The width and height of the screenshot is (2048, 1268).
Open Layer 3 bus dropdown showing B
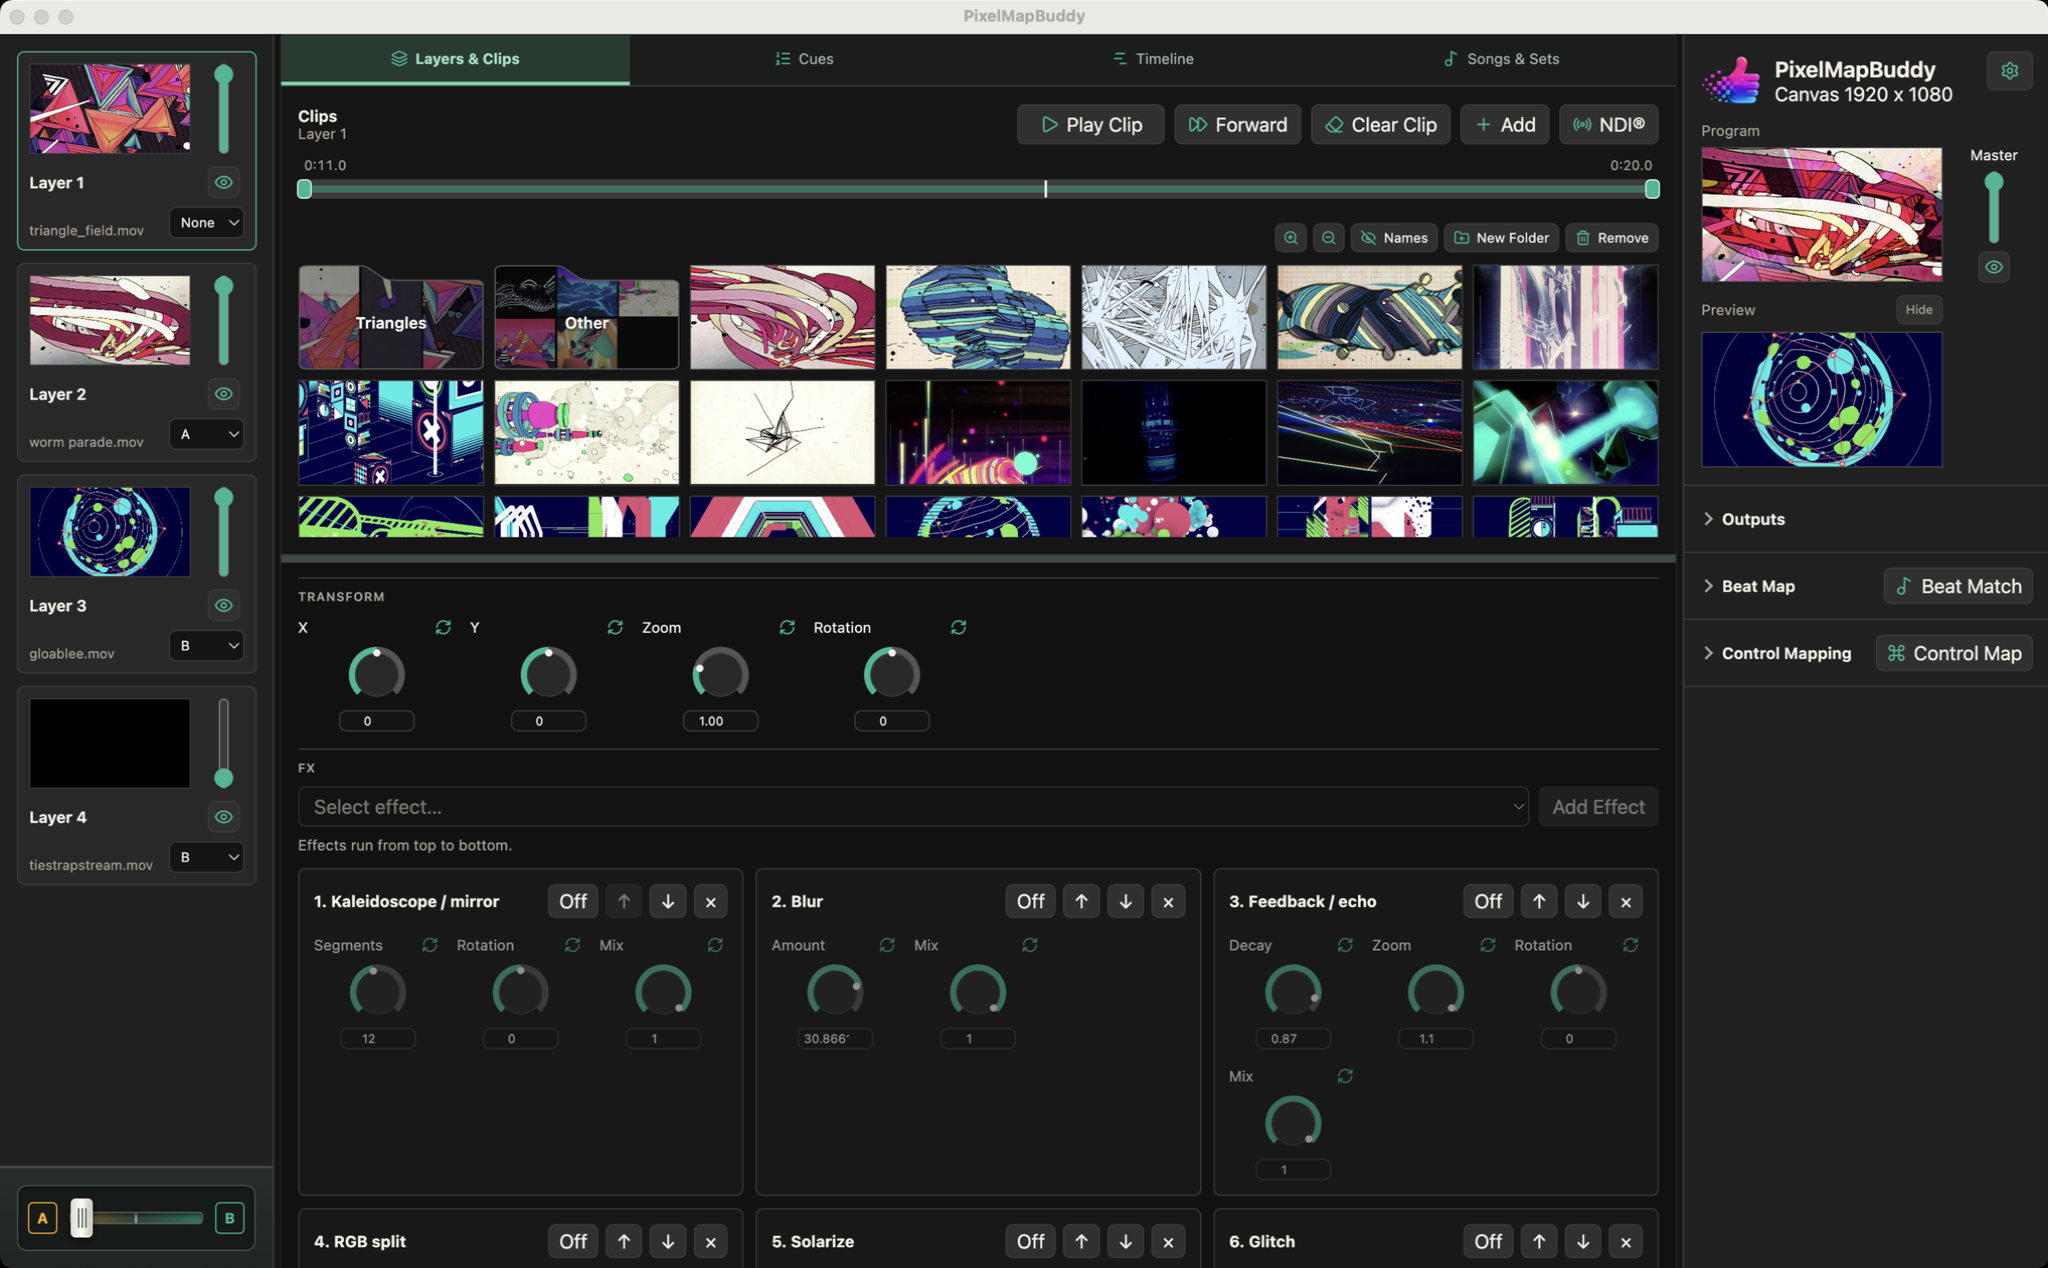[x=207, y=645]
